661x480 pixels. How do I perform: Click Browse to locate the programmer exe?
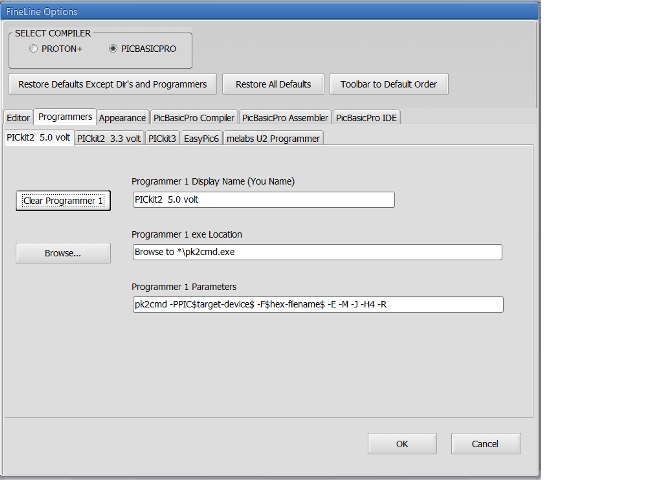click(x=63, y=254)
